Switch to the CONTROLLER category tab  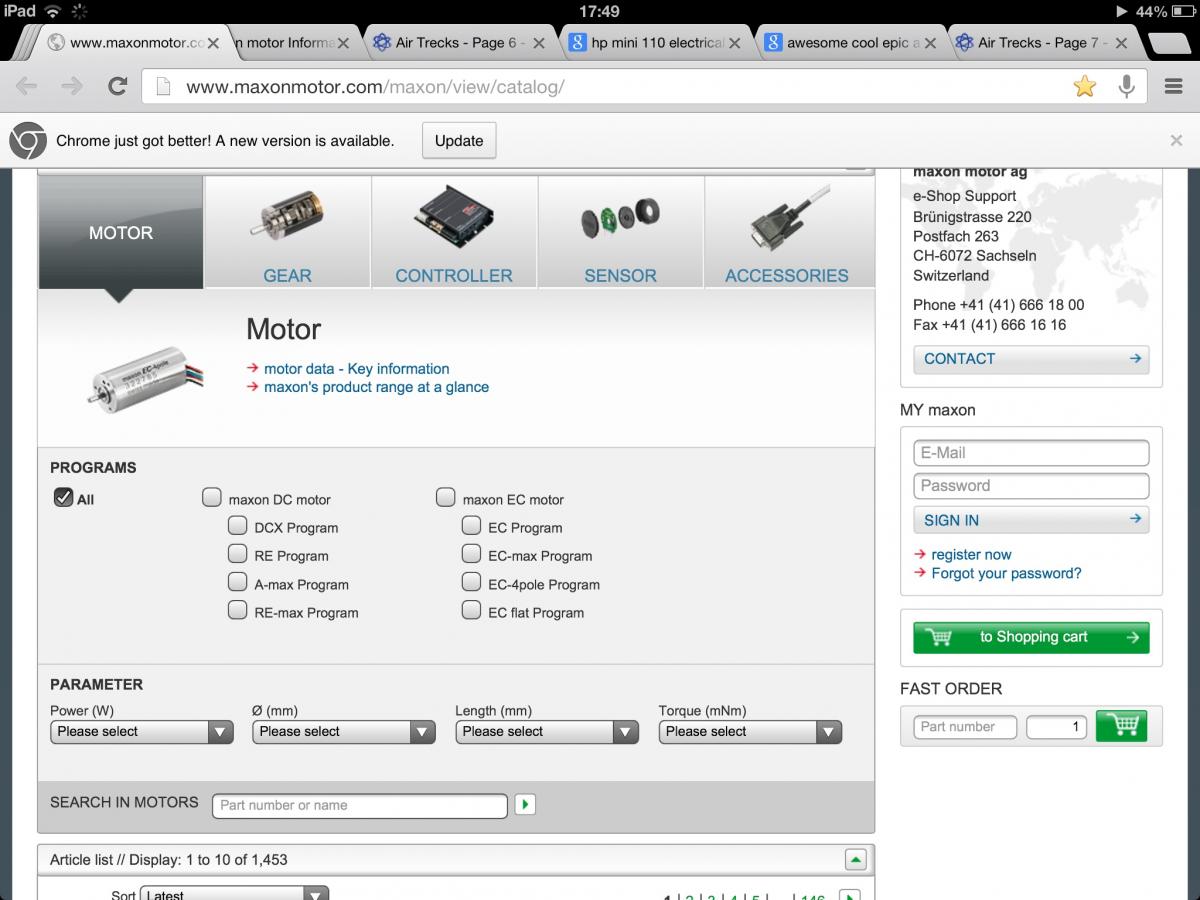[454, 232]
